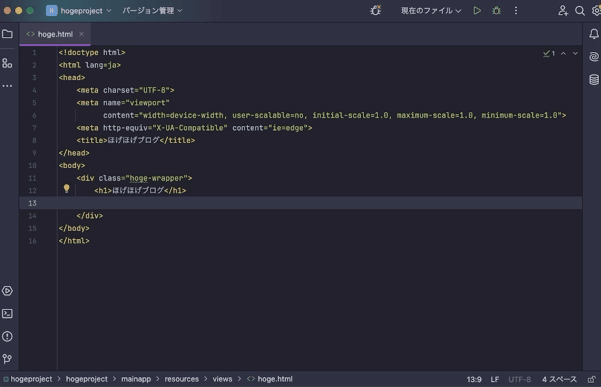This screenshot has height=387, width=601.
Task: Open the Services tool window icon
Action: [7, 291]
